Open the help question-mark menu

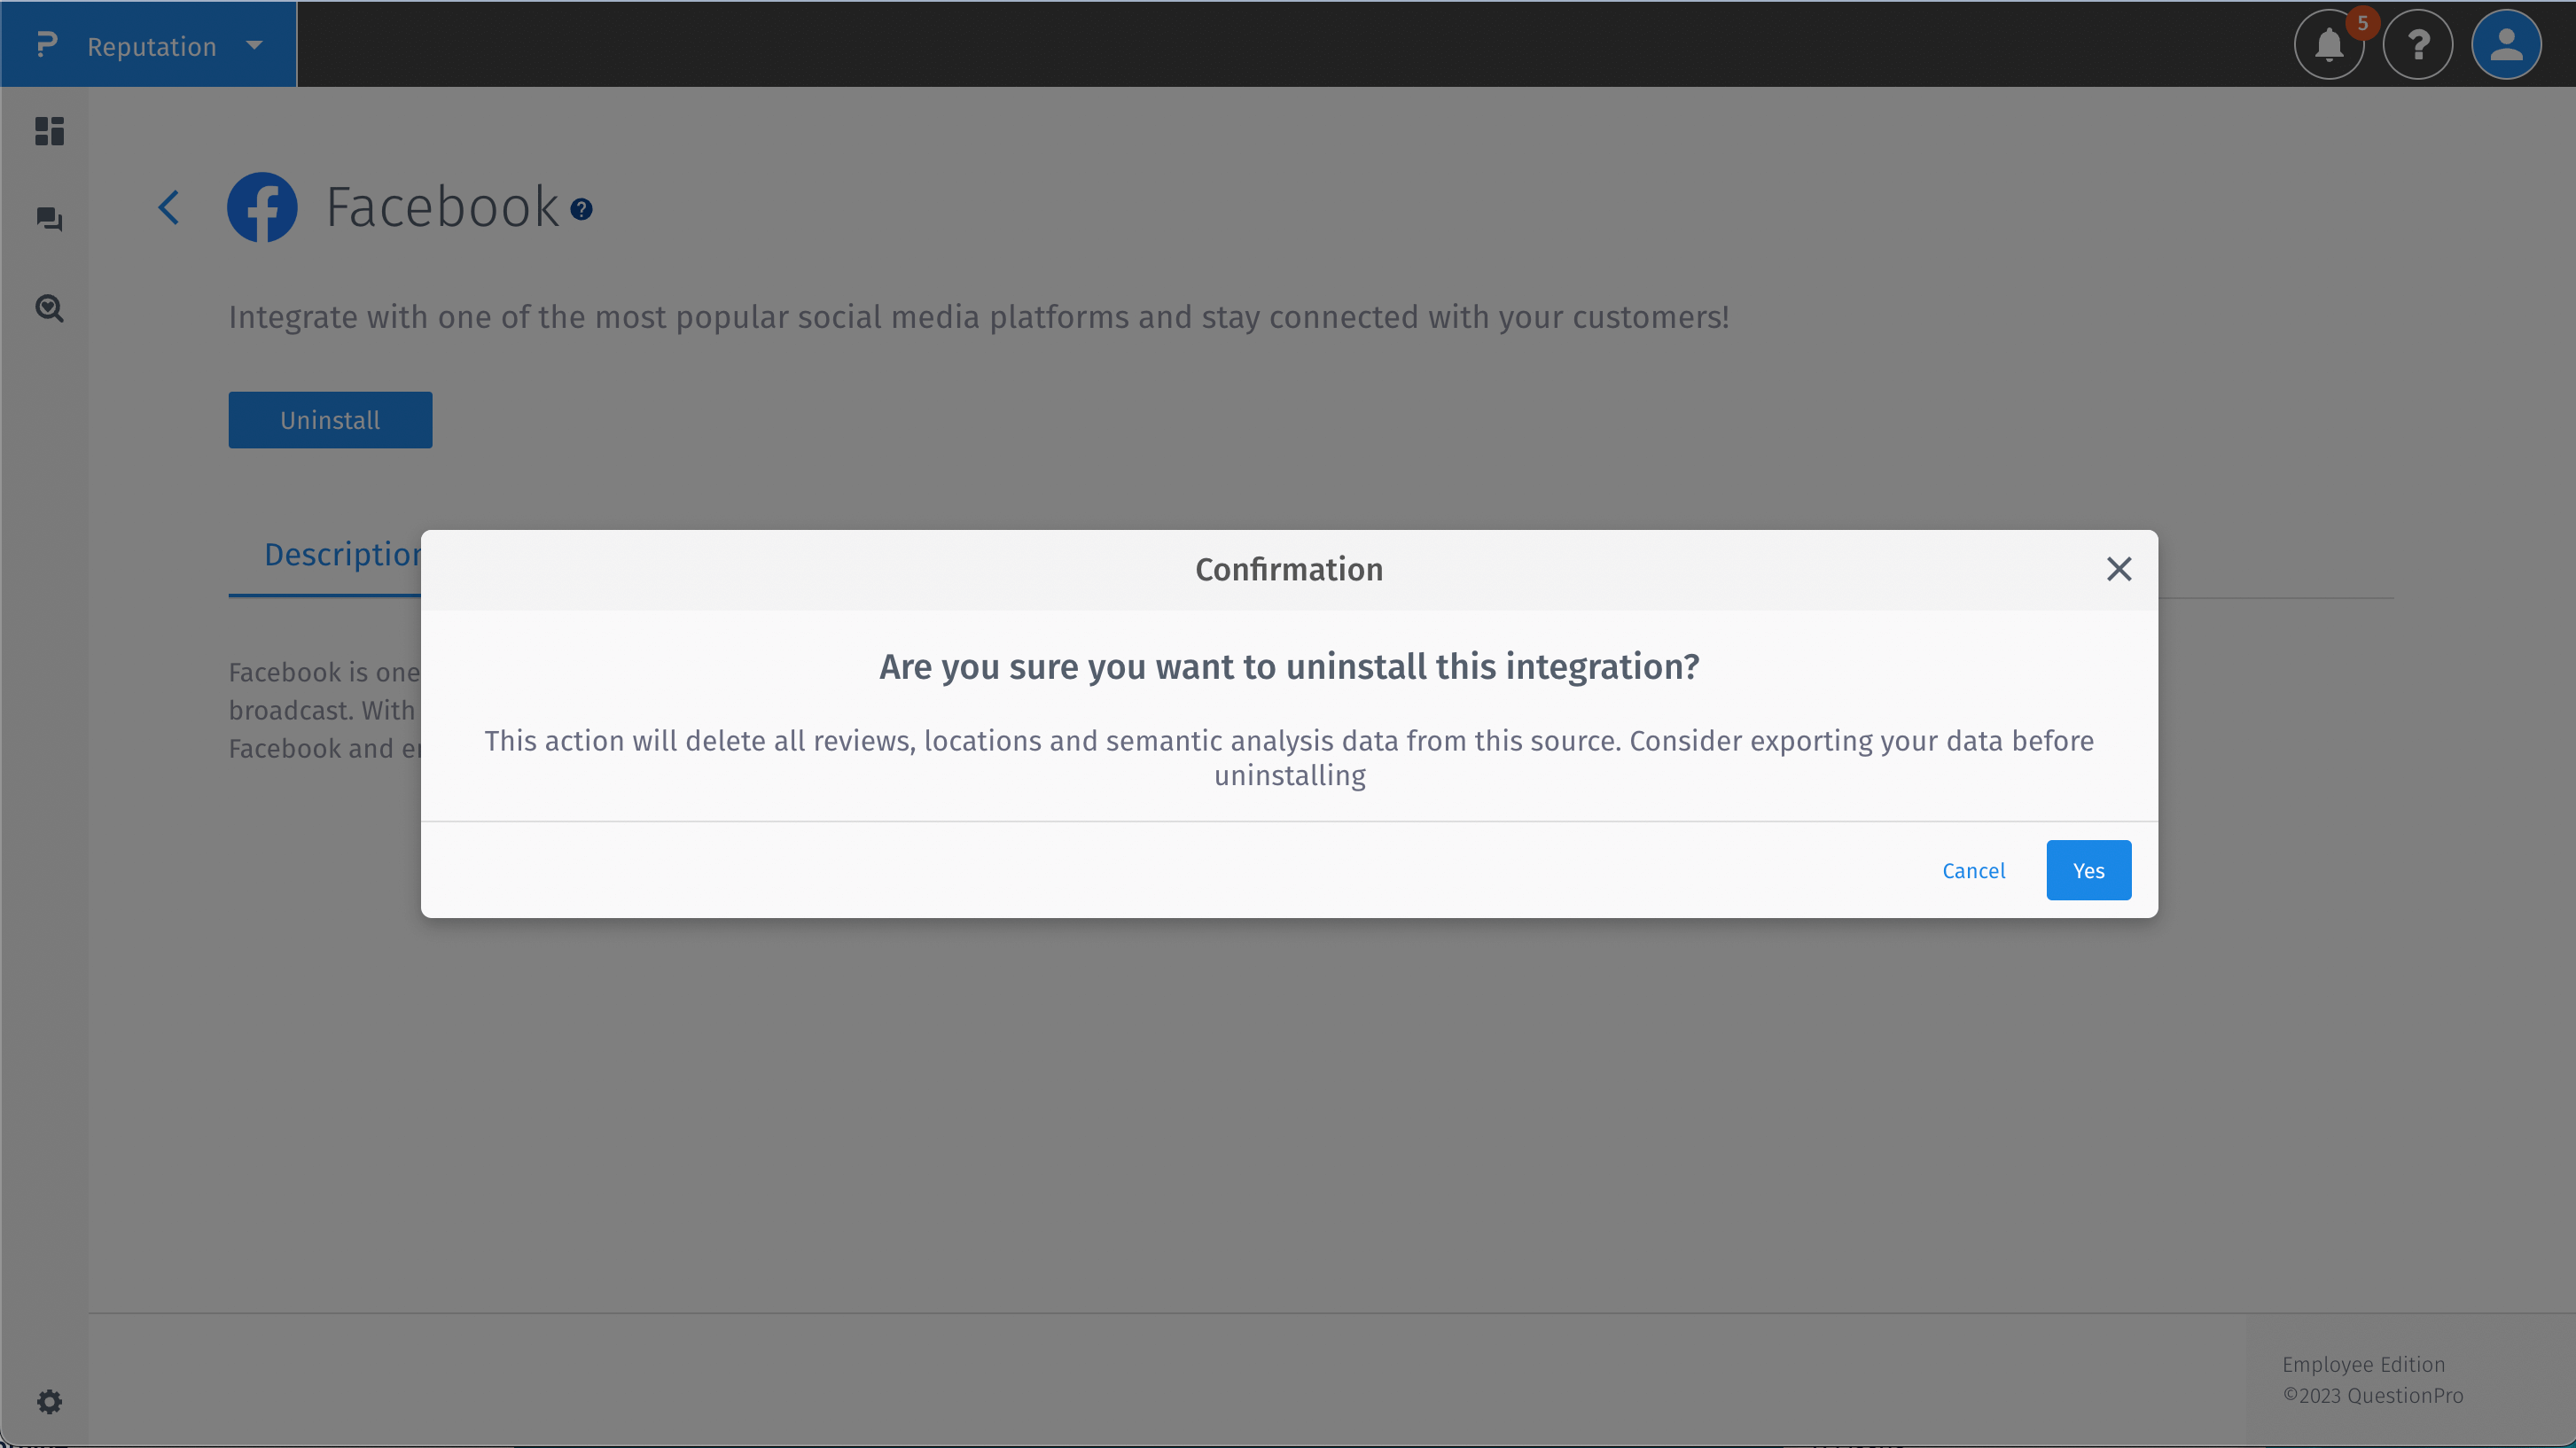pos(2418,44)
